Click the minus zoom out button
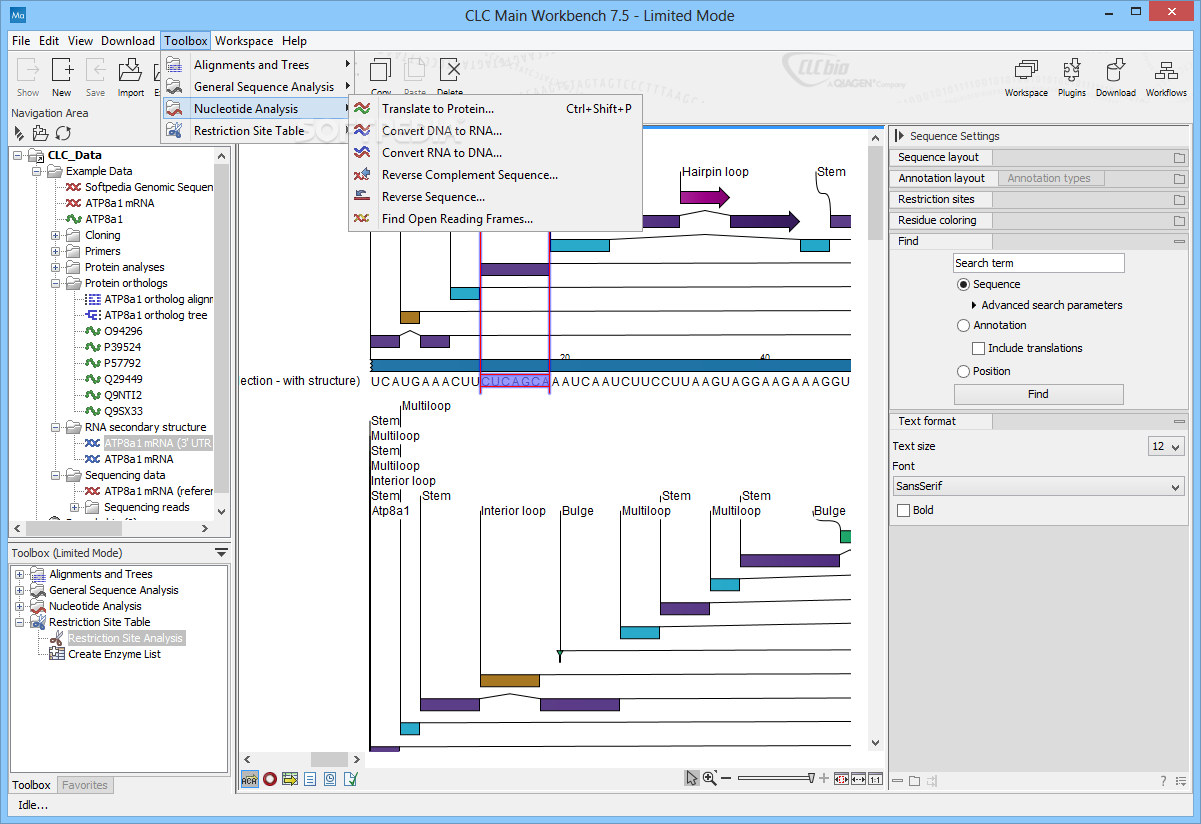Image resolution: width=1201 pixels, height=824 pixels. [x=726, y=778]
